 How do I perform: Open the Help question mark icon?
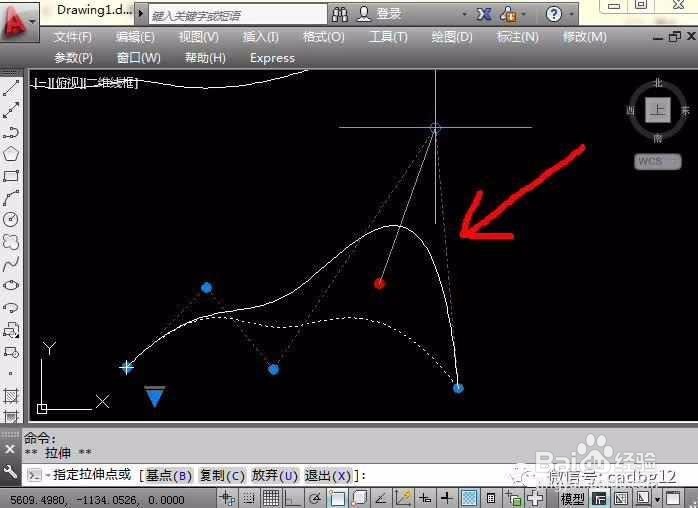(554, 15)
